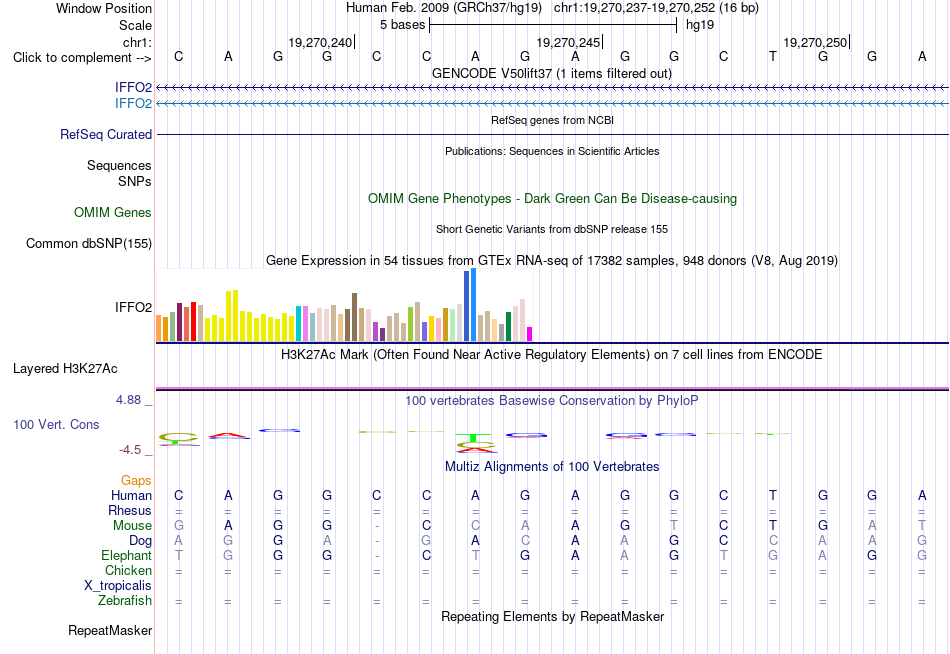Viewport: 950px width, 654px height.
Task: Click the 4.88 upper PhyloP scale value
Action: point(128,400)
